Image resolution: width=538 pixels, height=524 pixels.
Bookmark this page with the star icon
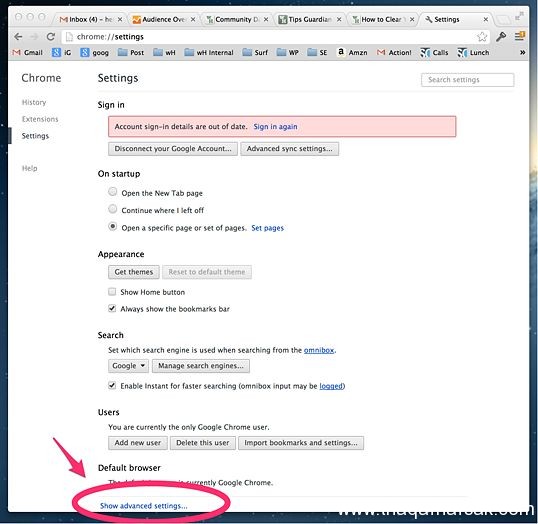[482, 37]
